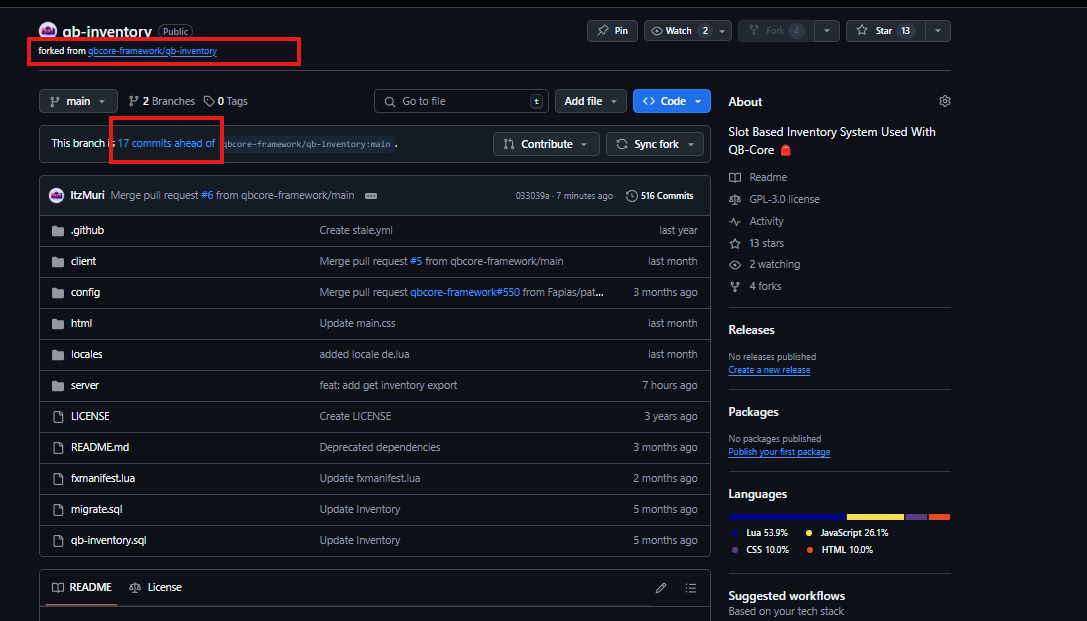The width and height of the screenshot is (1087, 621).
Task: Open Create a new release link
Action: (x=769, y=369)
